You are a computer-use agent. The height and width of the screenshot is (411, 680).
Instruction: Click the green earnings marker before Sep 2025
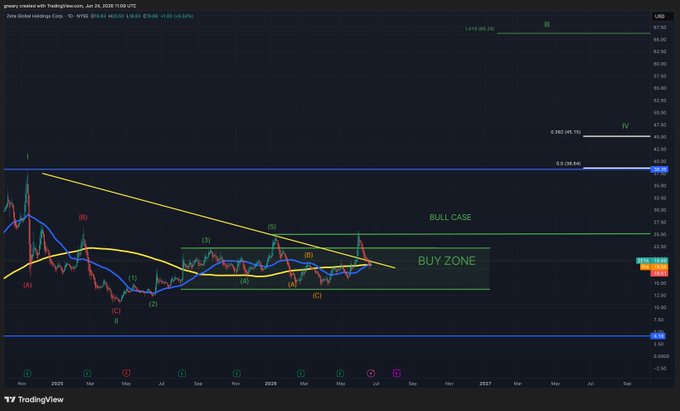[x=182, y=373]
